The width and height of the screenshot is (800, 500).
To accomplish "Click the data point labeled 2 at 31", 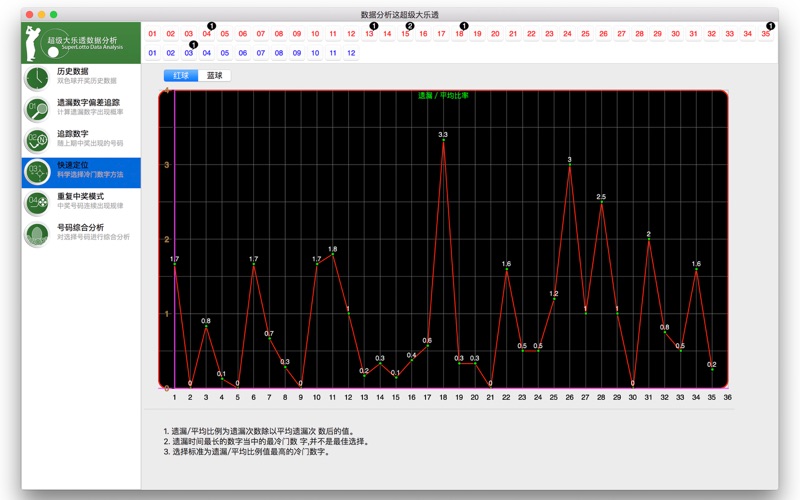I will pyautogui.click(x=649, y=239).
